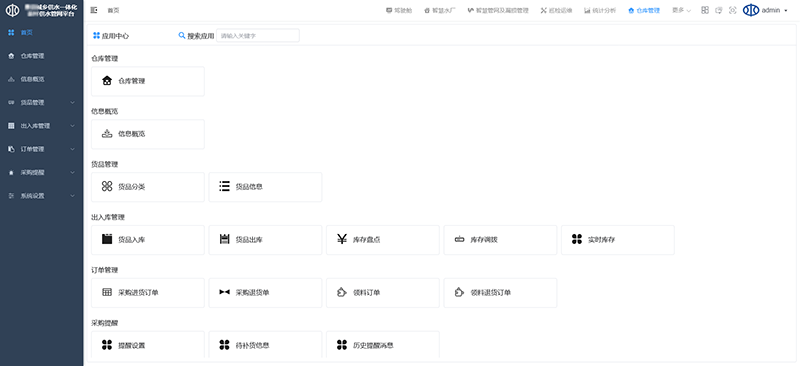Open 货品出库 card icon
800x366 pixels.
(224, 239)
